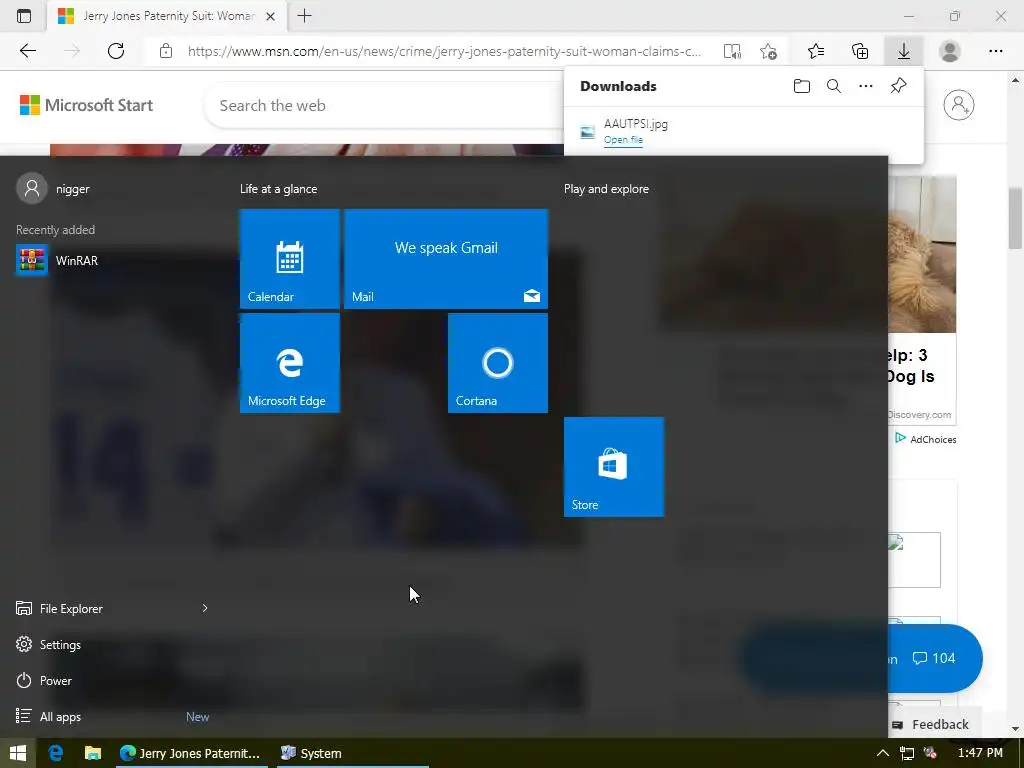Open the Favorites list icon
Screen dimensions: 1024x768
[816, 51]
